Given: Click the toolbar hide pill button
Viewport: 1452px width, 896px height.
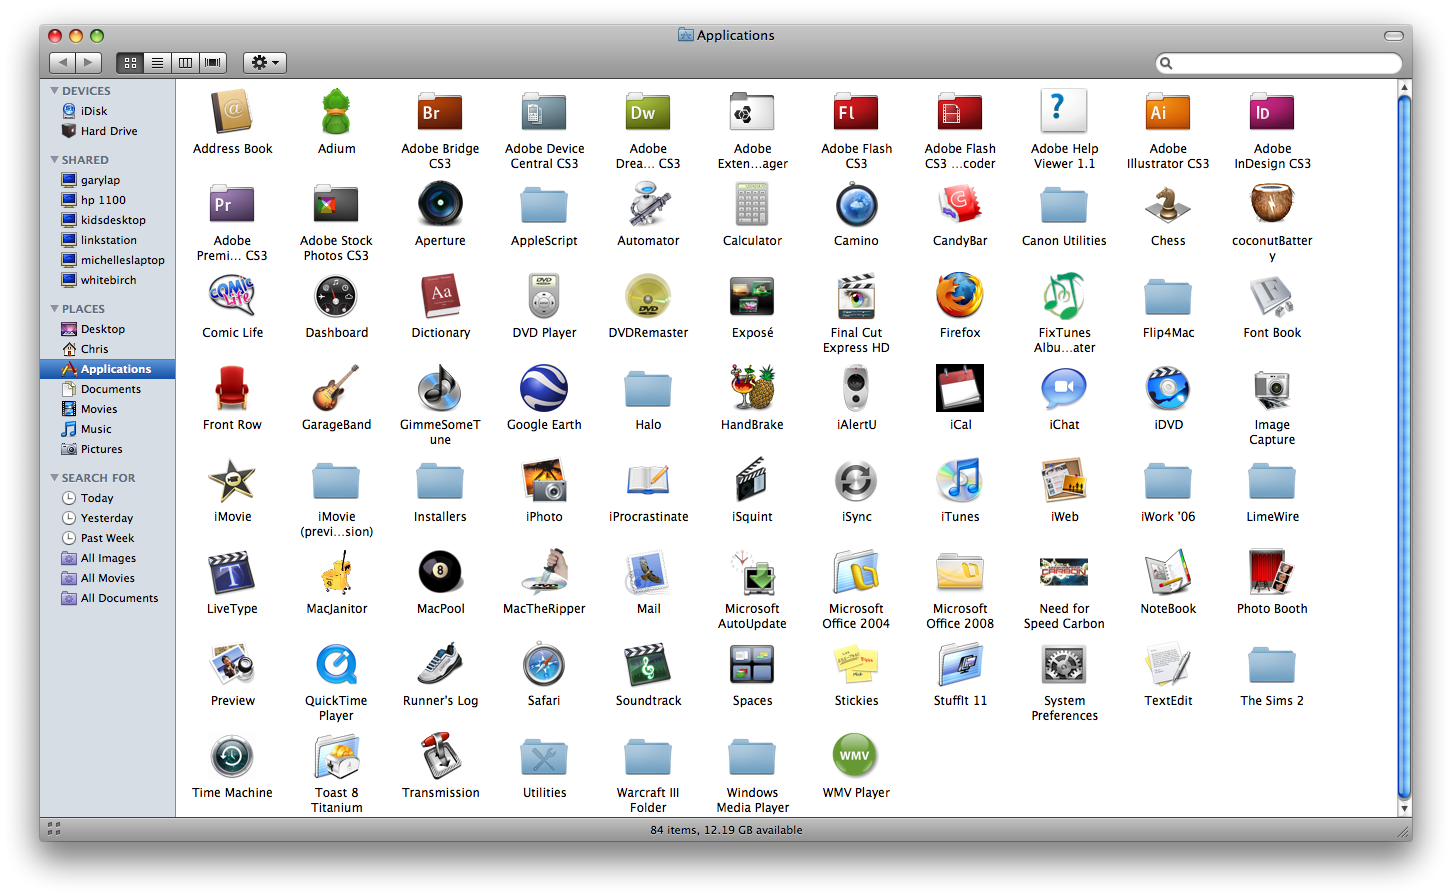Looking at the screenshot, I should click(x=1393, y=35).
